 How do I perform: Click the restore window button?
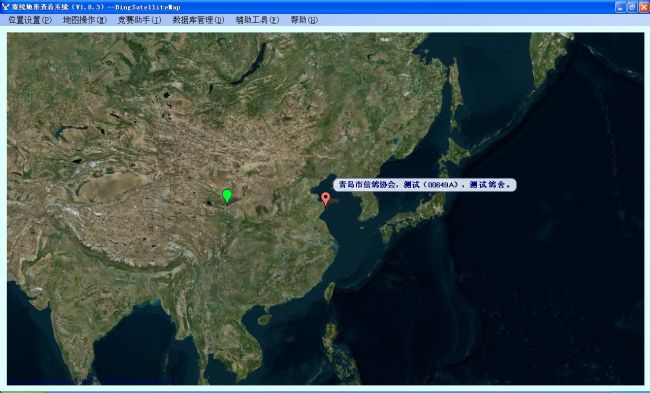pos(632,7)
